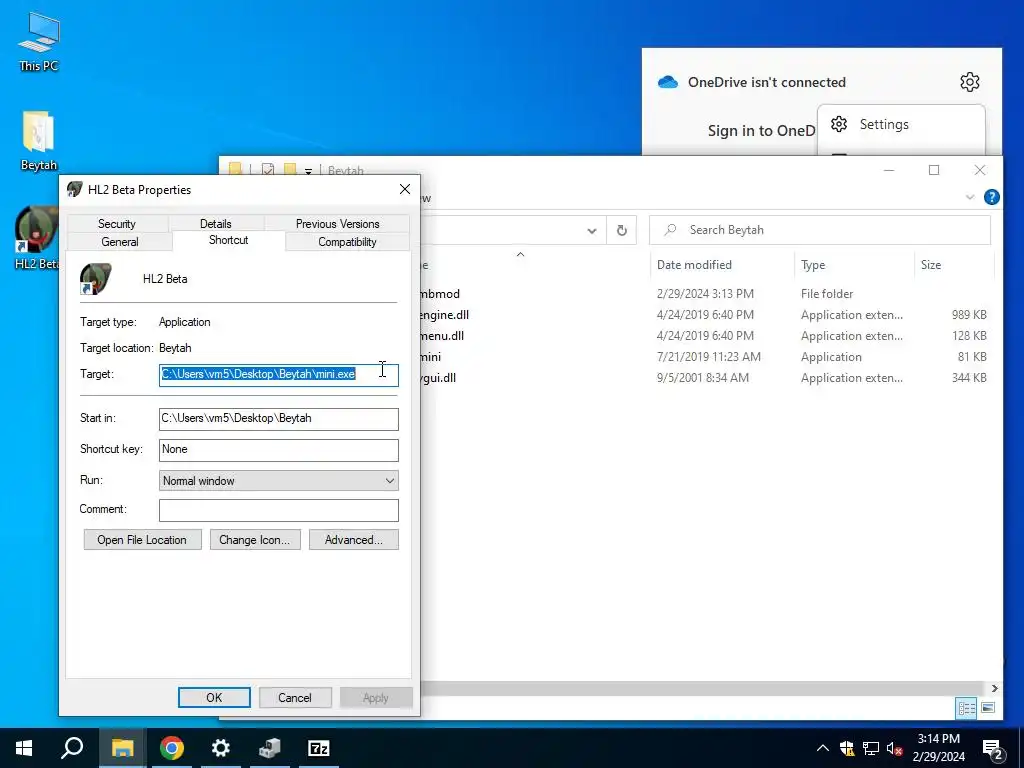Screen dimensions: 1024x768
Task: Select the gui.dll file row
Action: tap(703, 377)
